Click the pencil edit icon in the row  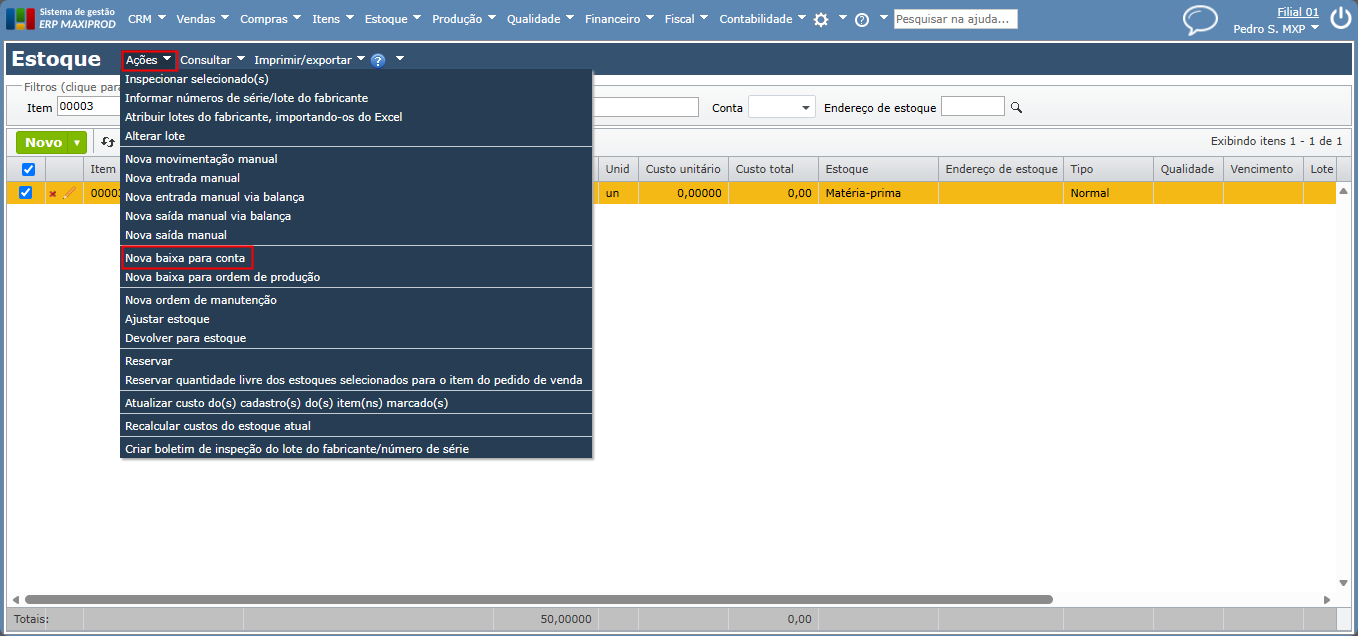point(69,193)
